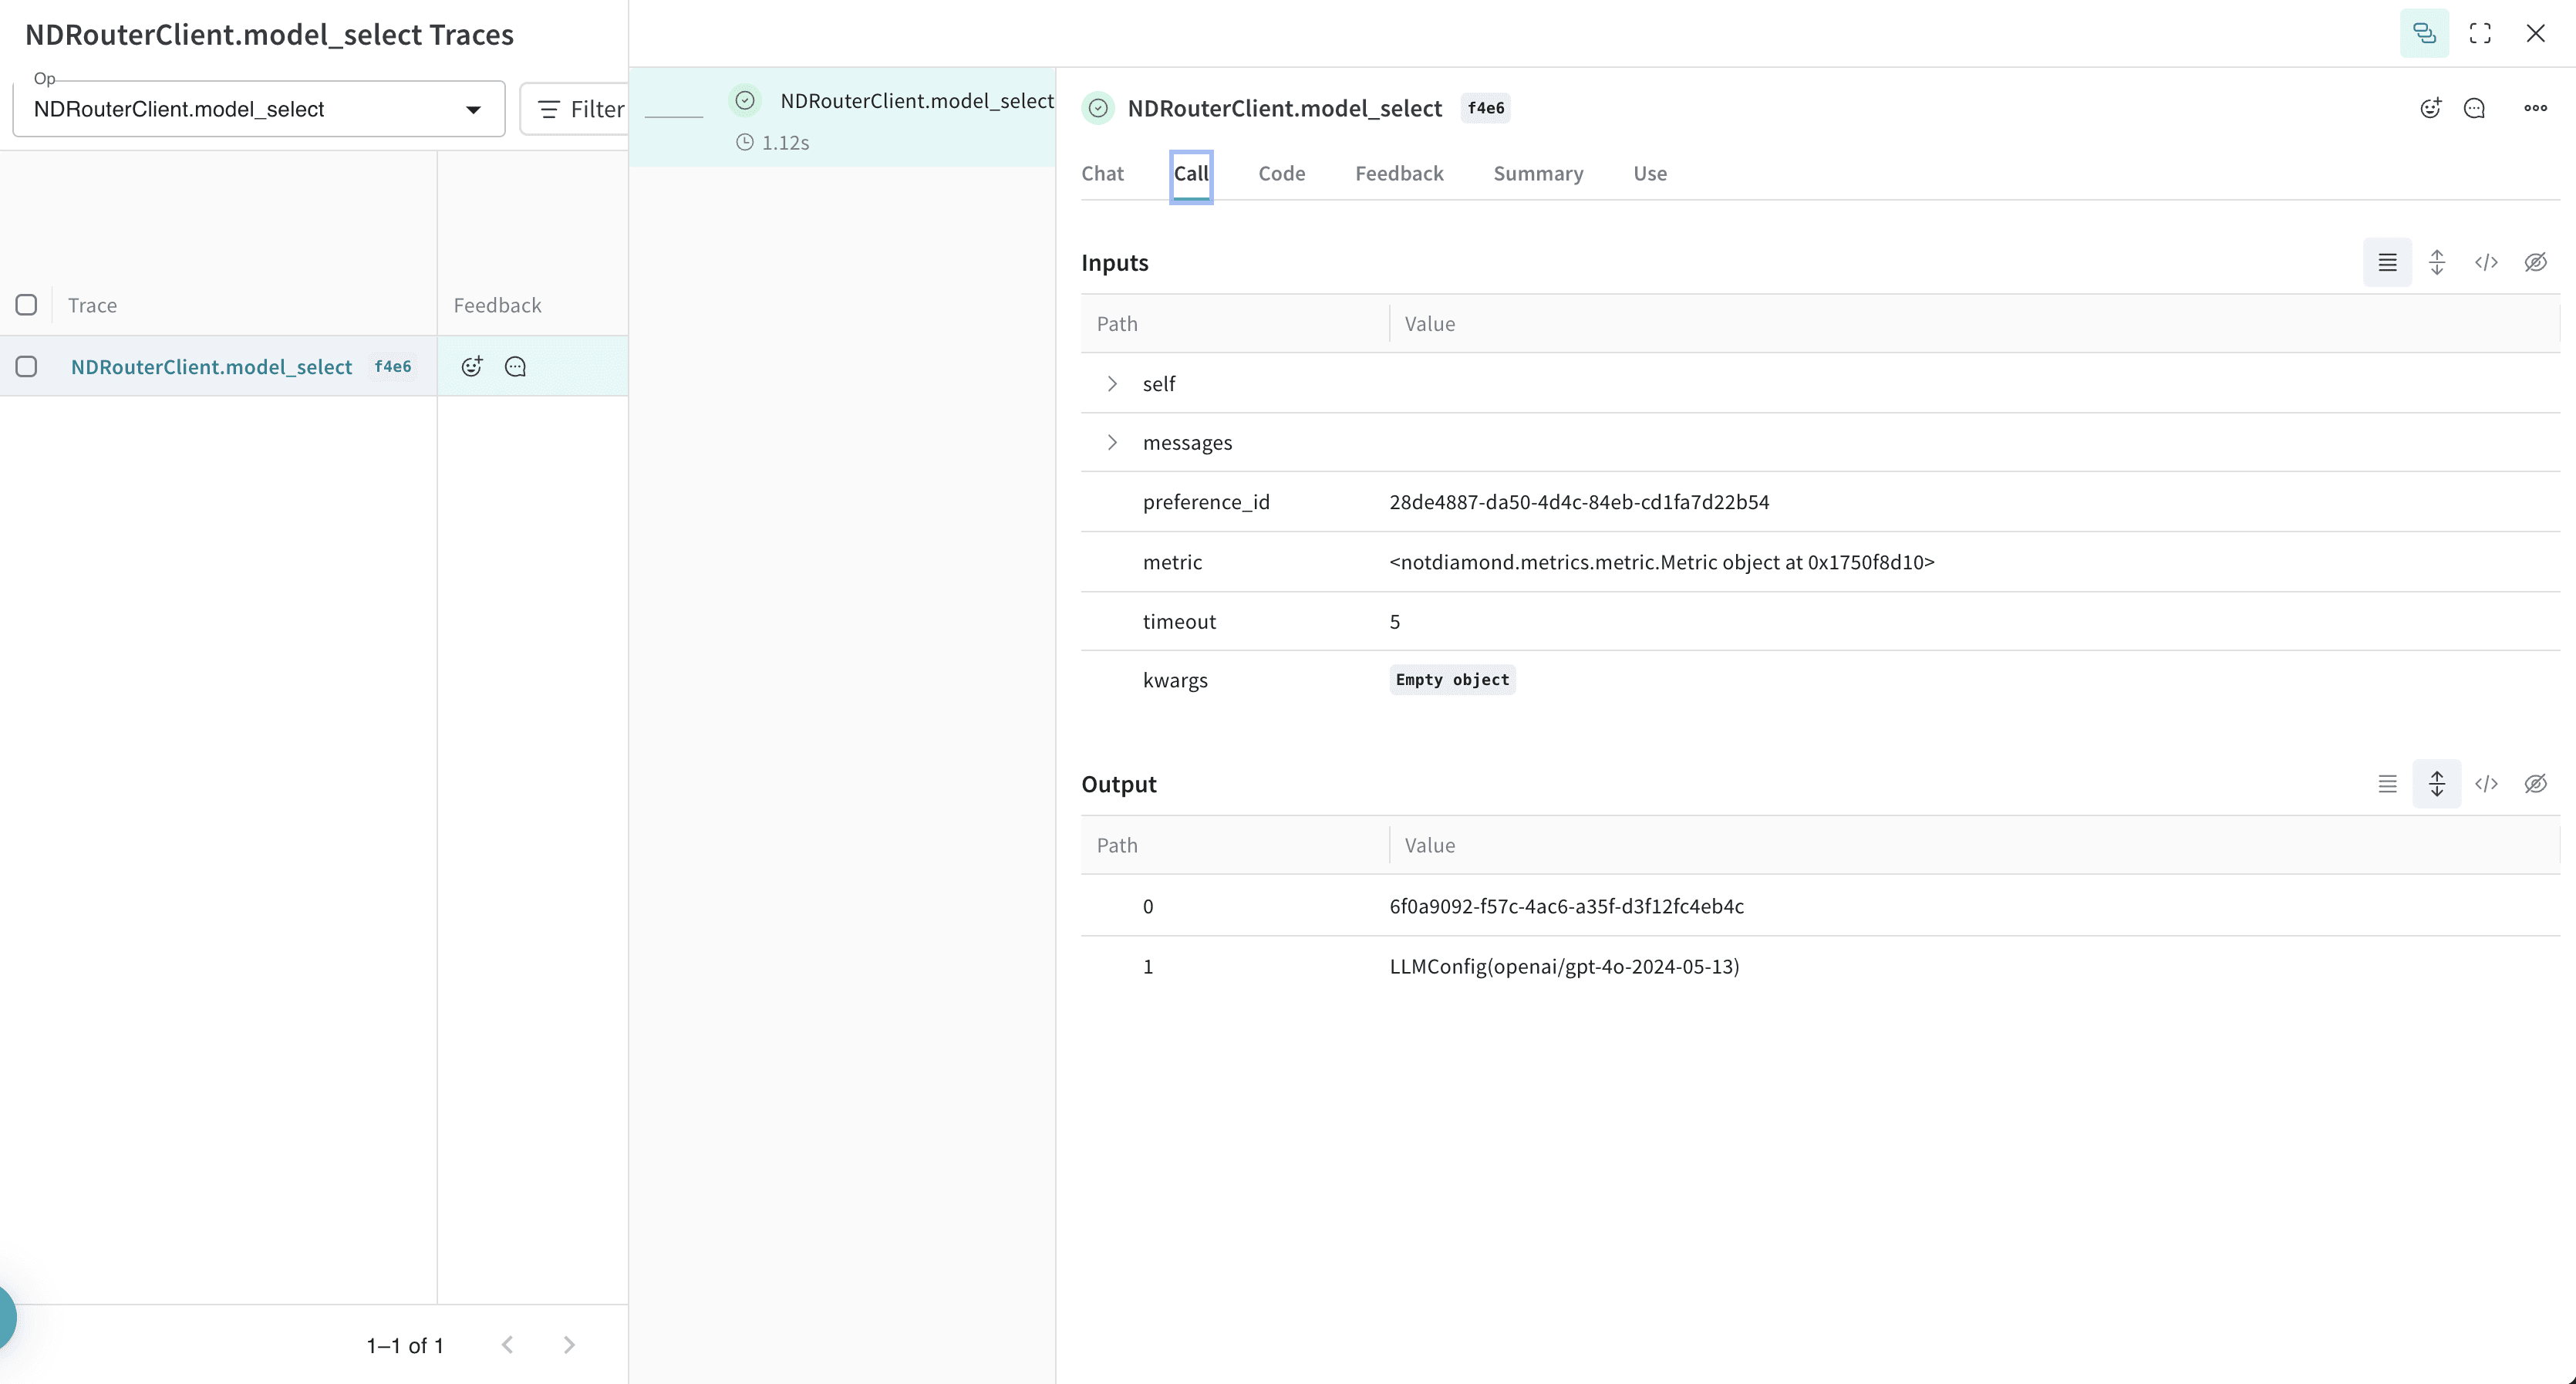Add a note in the call header
The image size is (2576, 1384).
[2474, 108]
